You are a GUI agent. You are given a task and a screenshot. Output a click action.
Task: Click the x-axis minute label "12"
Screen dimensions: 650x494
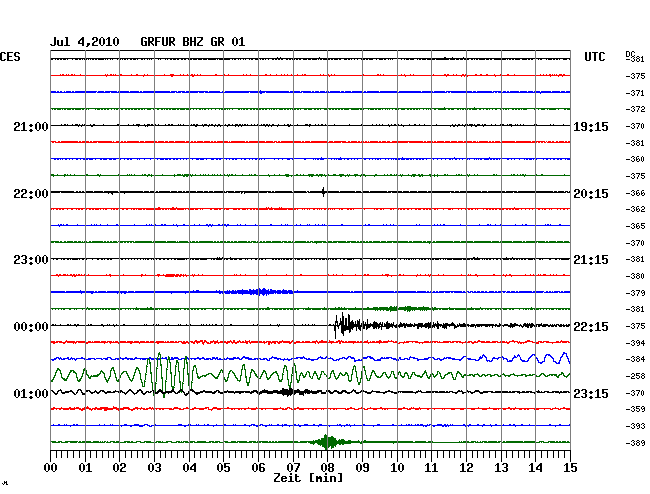click(x=466, y=468)
